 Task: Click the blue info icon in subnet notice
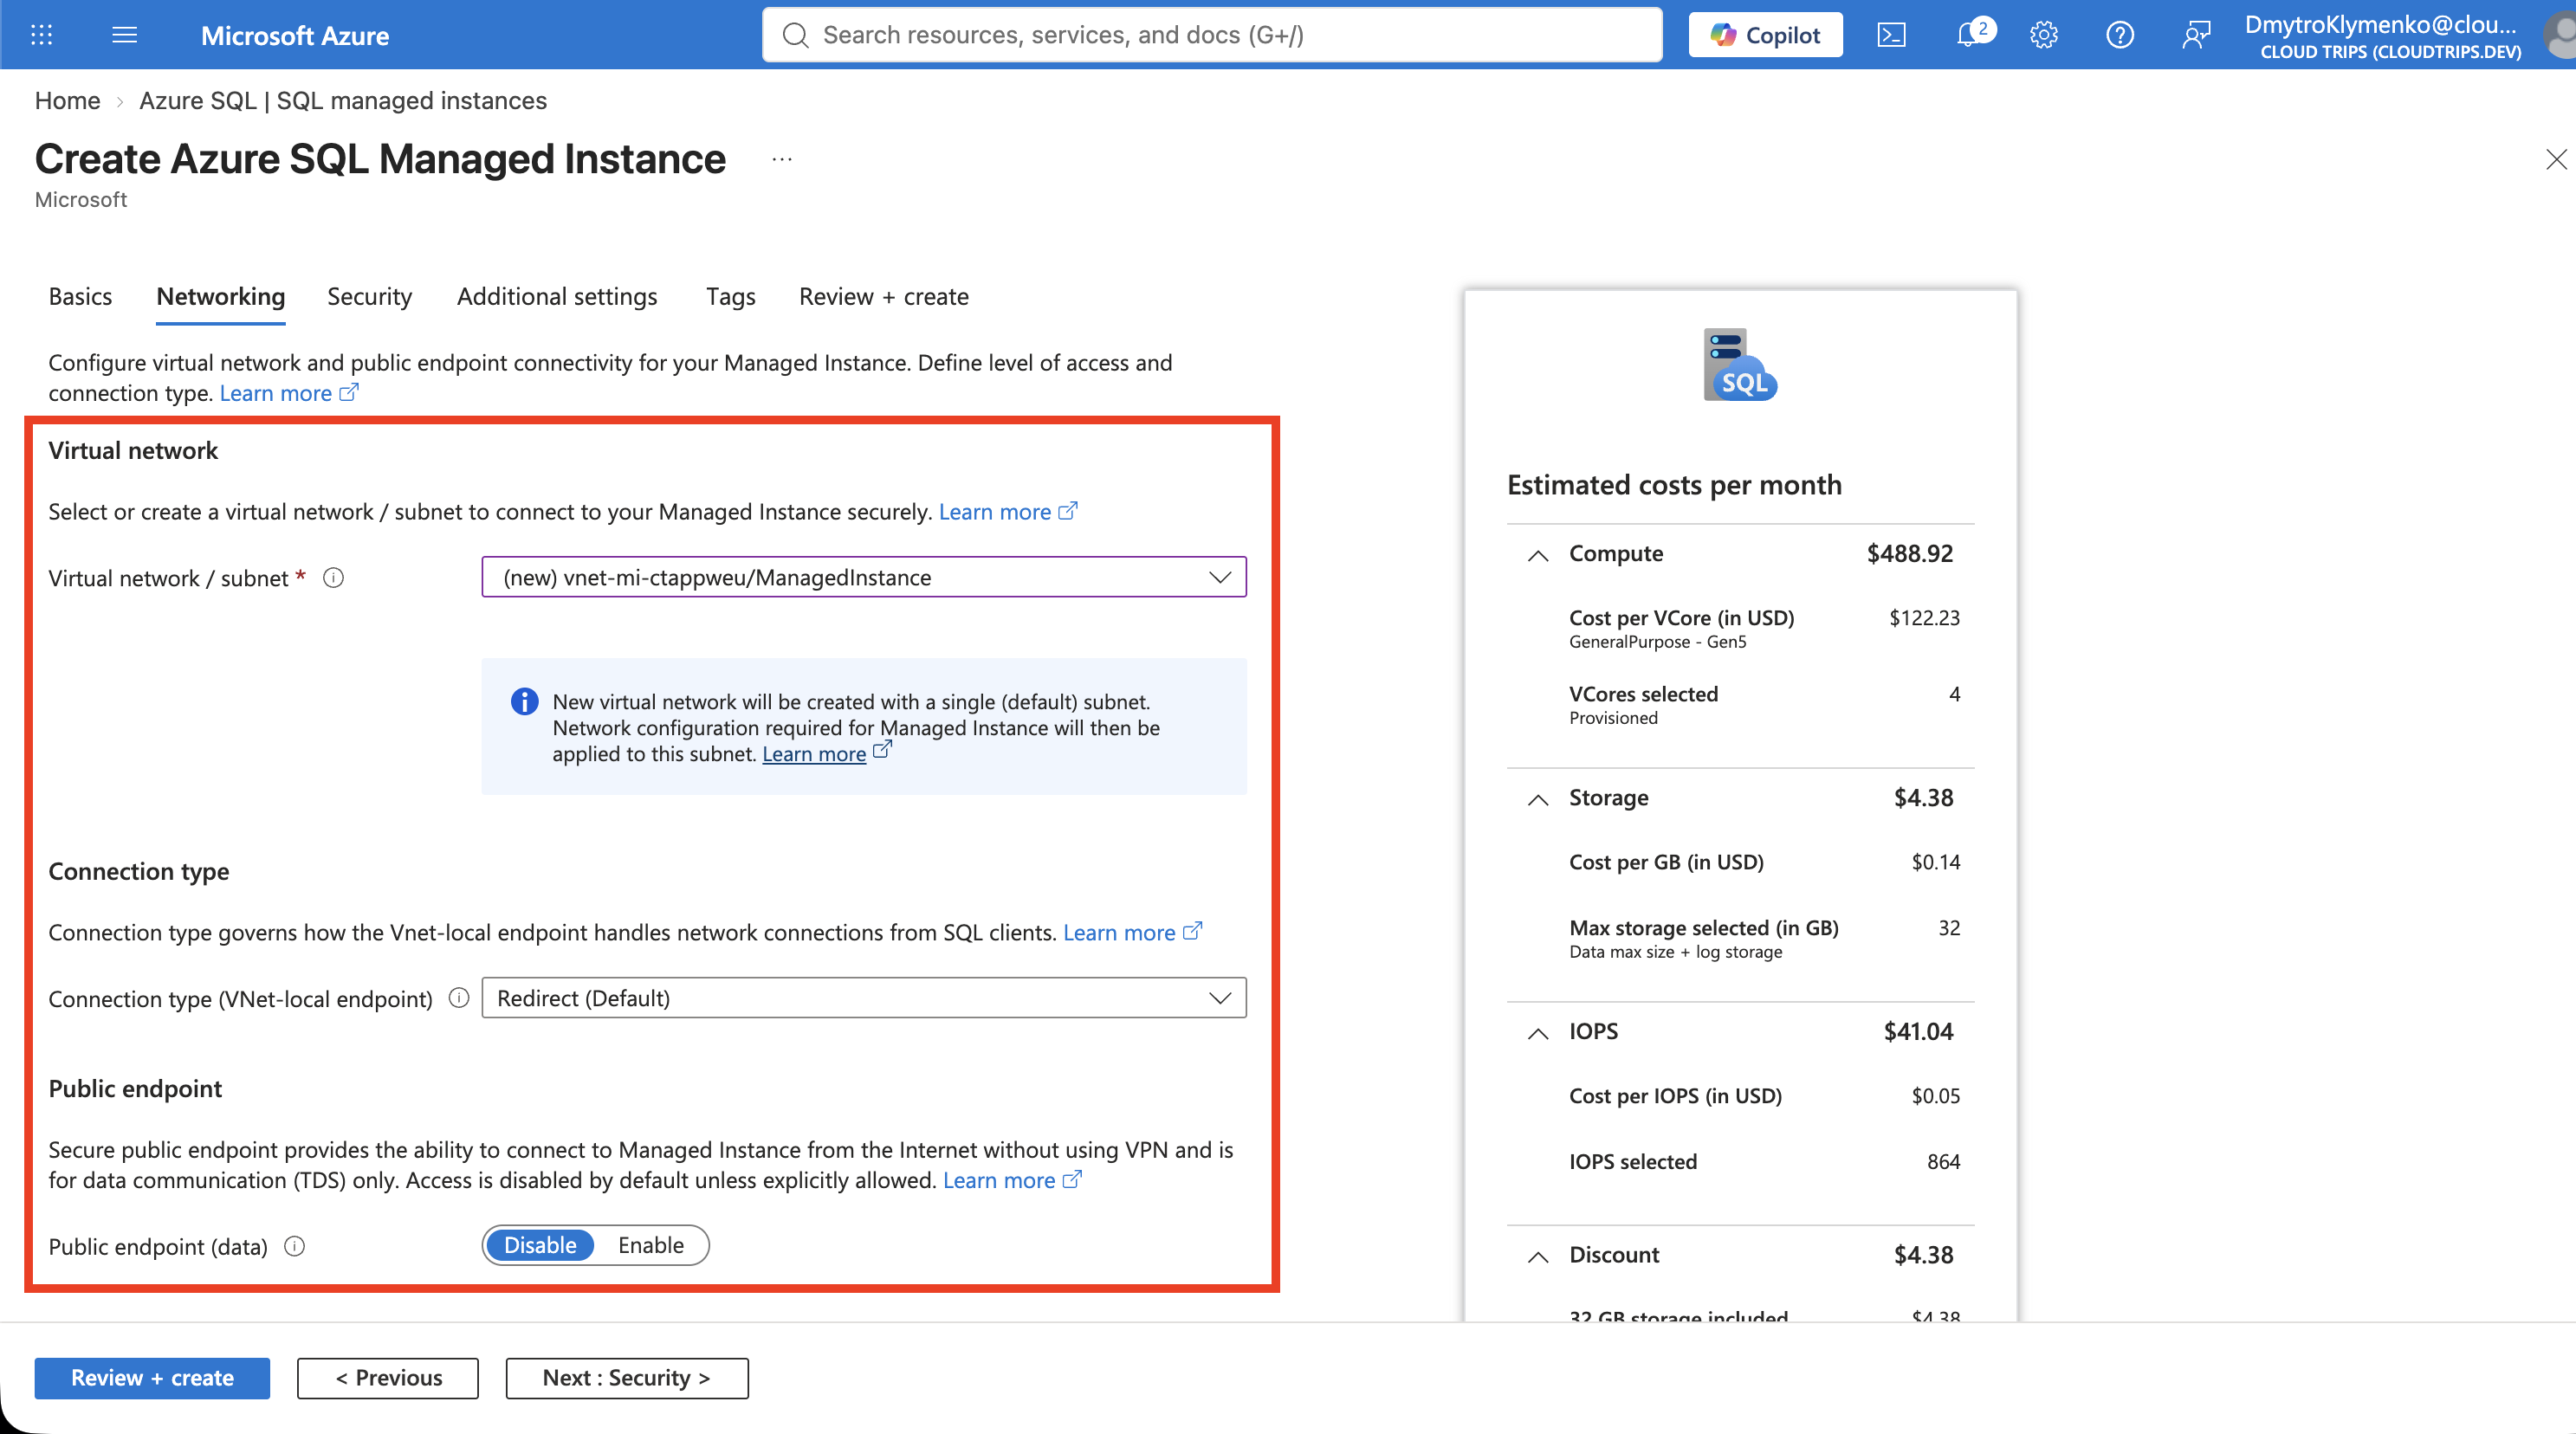(524, 701)
